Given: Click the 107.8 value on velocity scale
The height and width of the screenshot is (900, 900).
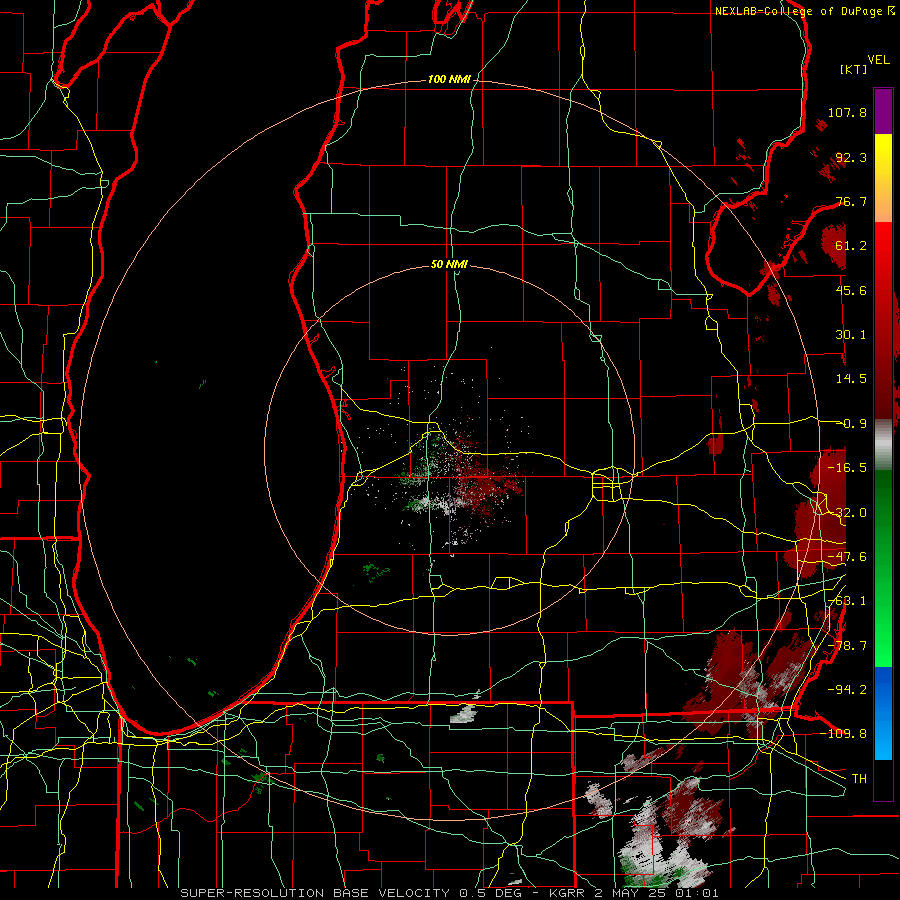Looking at the screenshot, I should pos(847,112).
